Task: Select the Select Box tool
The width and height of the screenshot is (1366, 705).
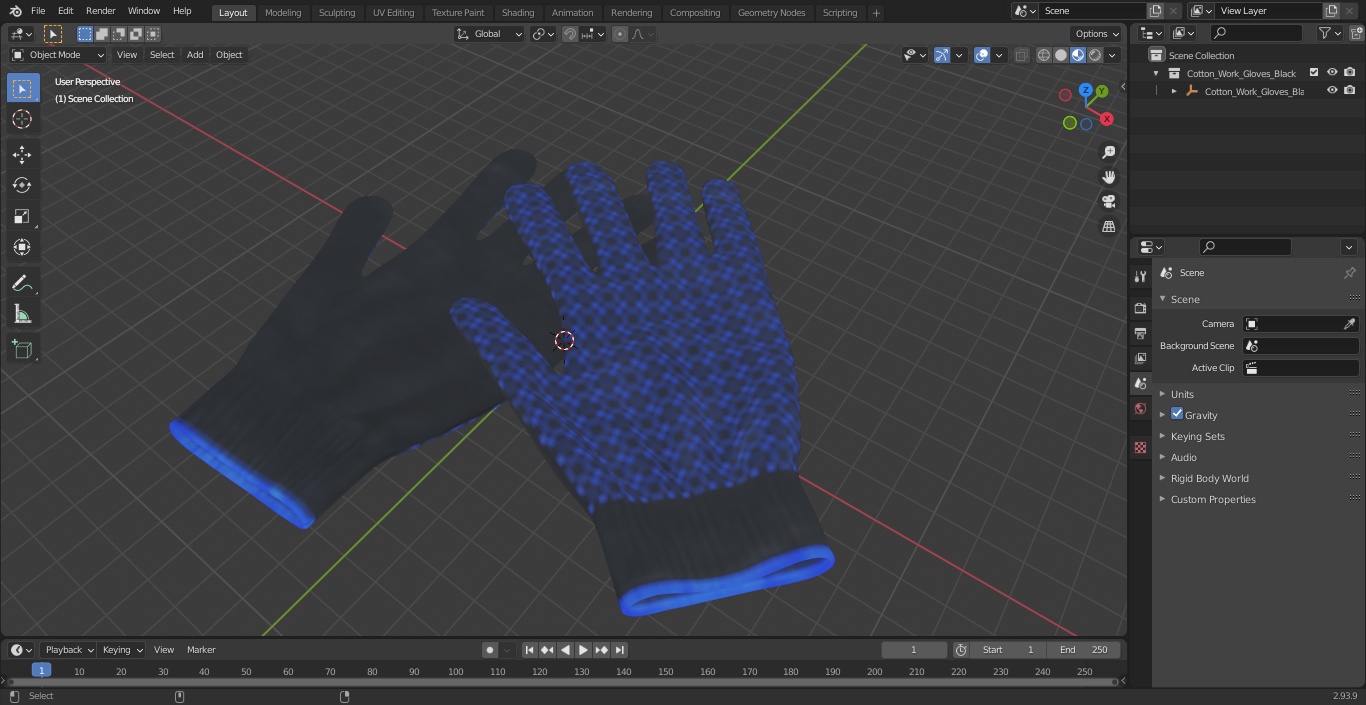Action: pos(22,88)
